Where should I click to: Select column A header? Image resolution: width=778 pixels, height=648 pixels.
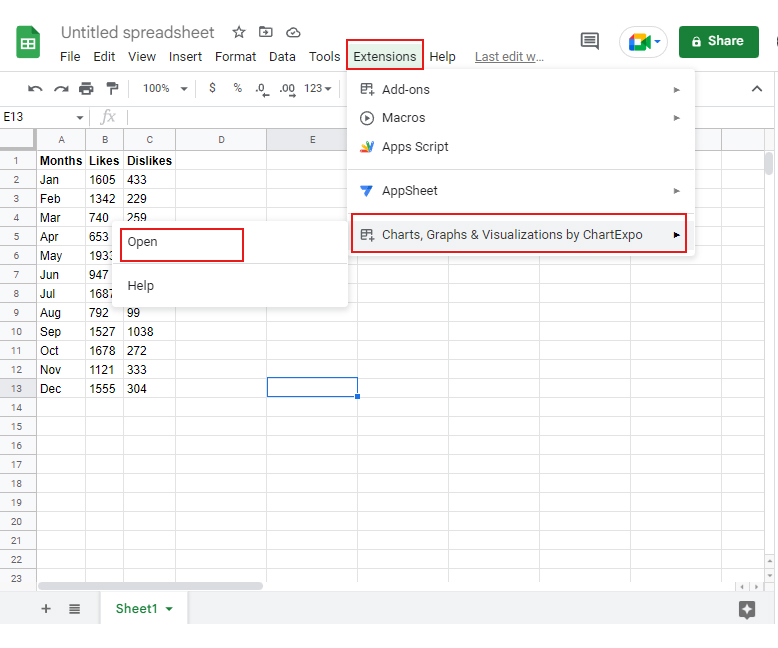pos(61,140)
